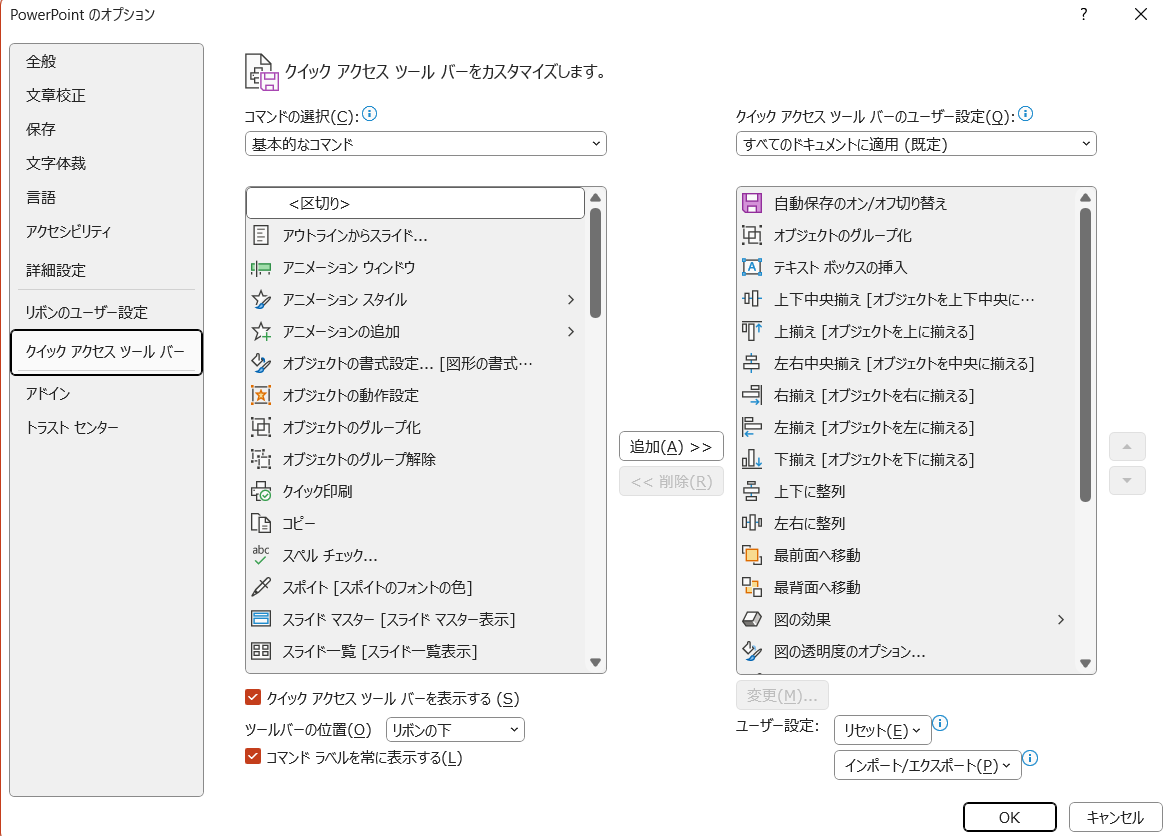Viewport: 1163px width, 836px height.
Task: Click the 左揃え align left icon
Action: [x=751, y=427]
